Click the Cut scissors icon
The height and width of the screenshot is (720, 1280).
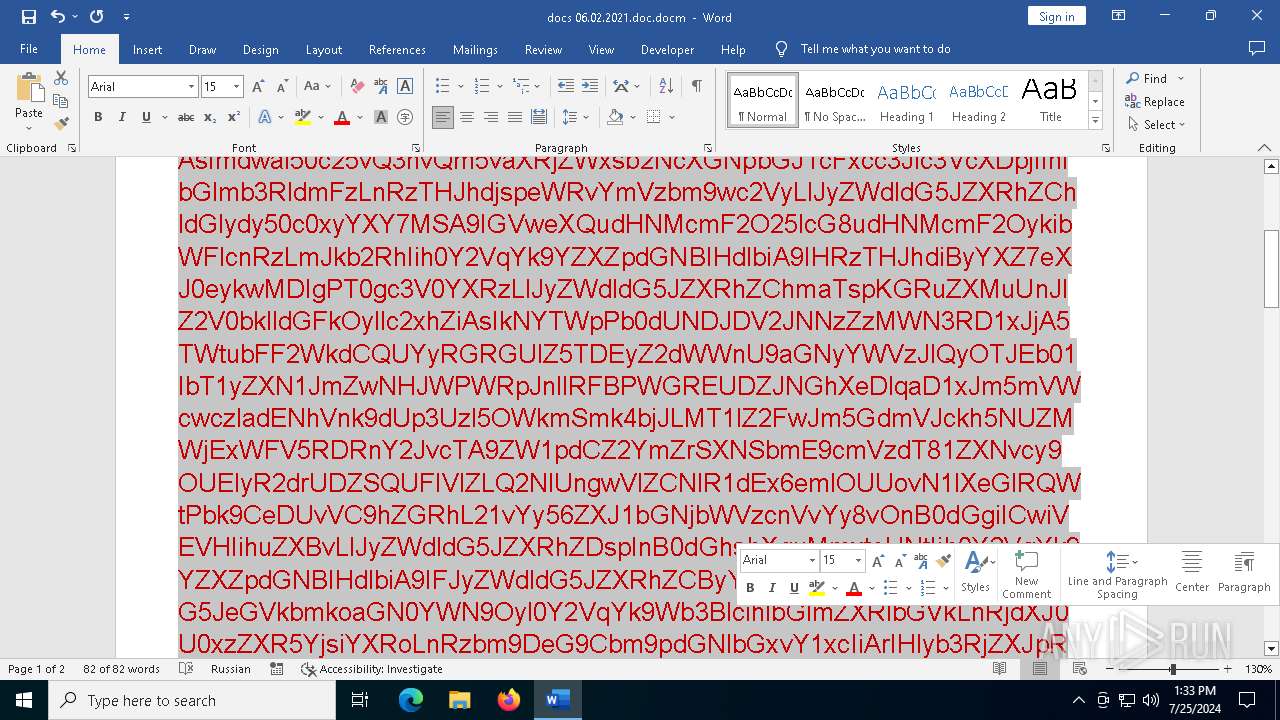point(61,78)
